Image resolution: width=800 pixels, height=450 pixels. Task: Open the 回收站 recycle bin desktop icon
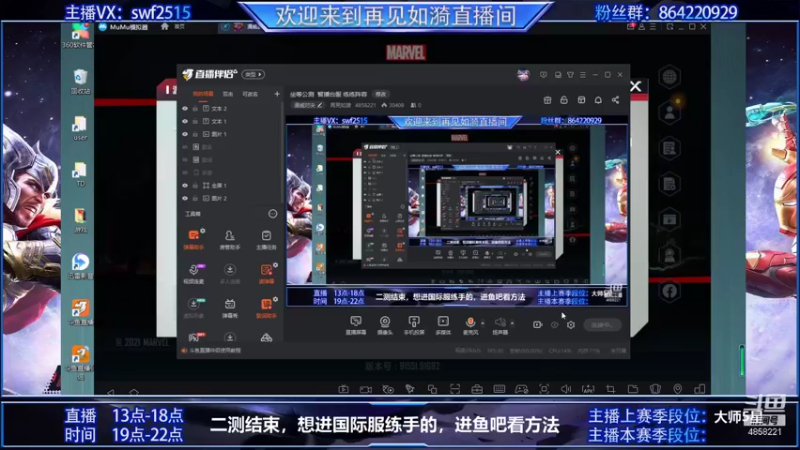(x=80, y=82)
